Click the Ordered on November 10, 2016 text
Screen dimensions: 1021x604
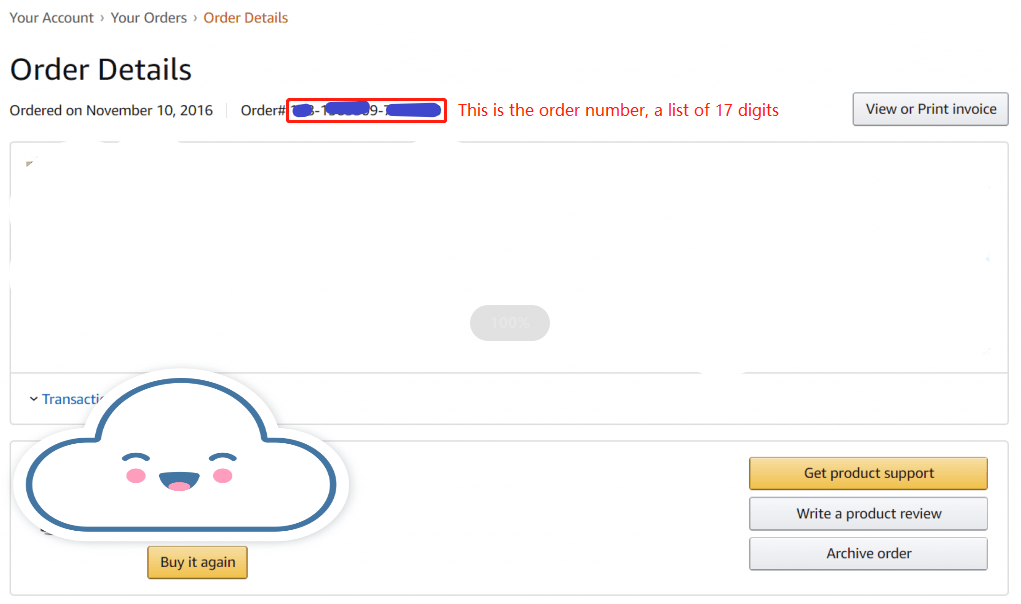coord(111,111)
